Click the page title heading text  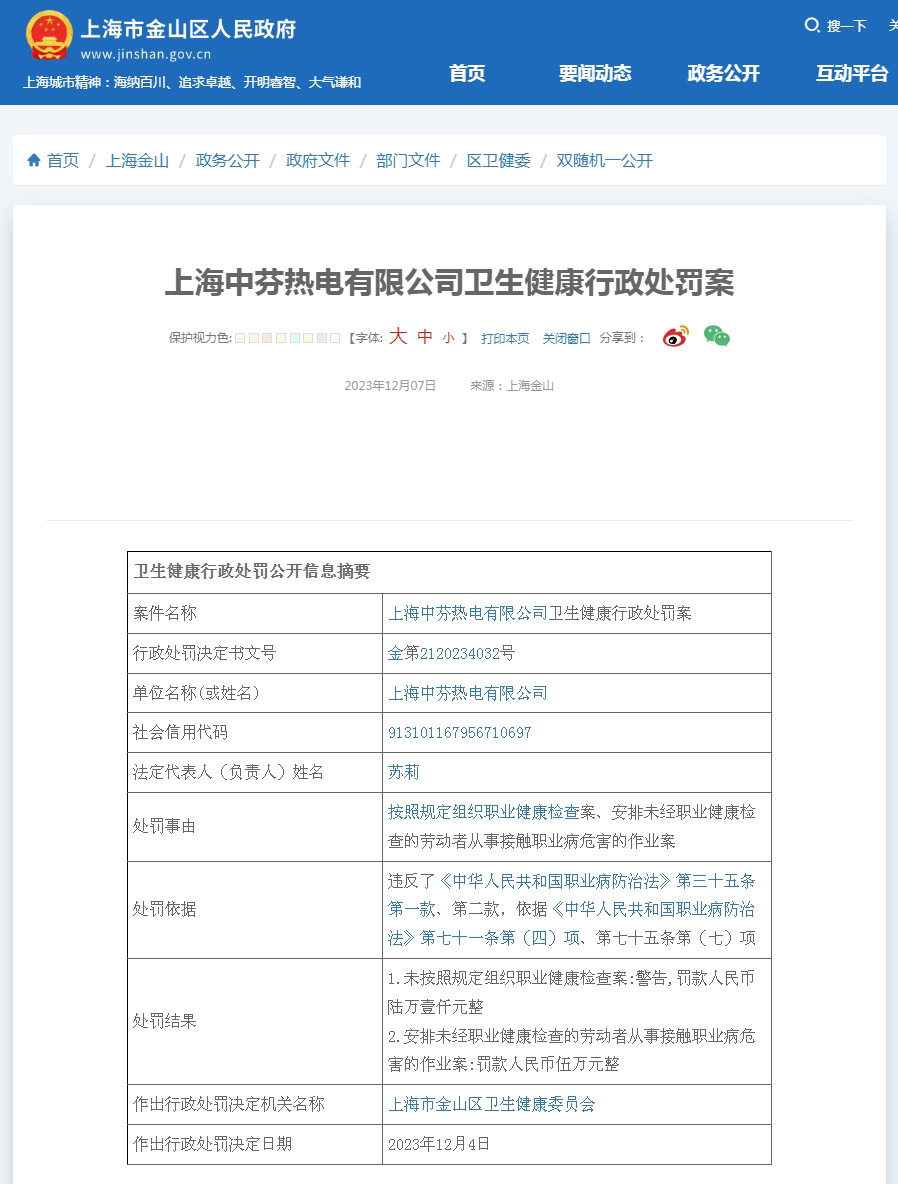click(x=449, y=282)
